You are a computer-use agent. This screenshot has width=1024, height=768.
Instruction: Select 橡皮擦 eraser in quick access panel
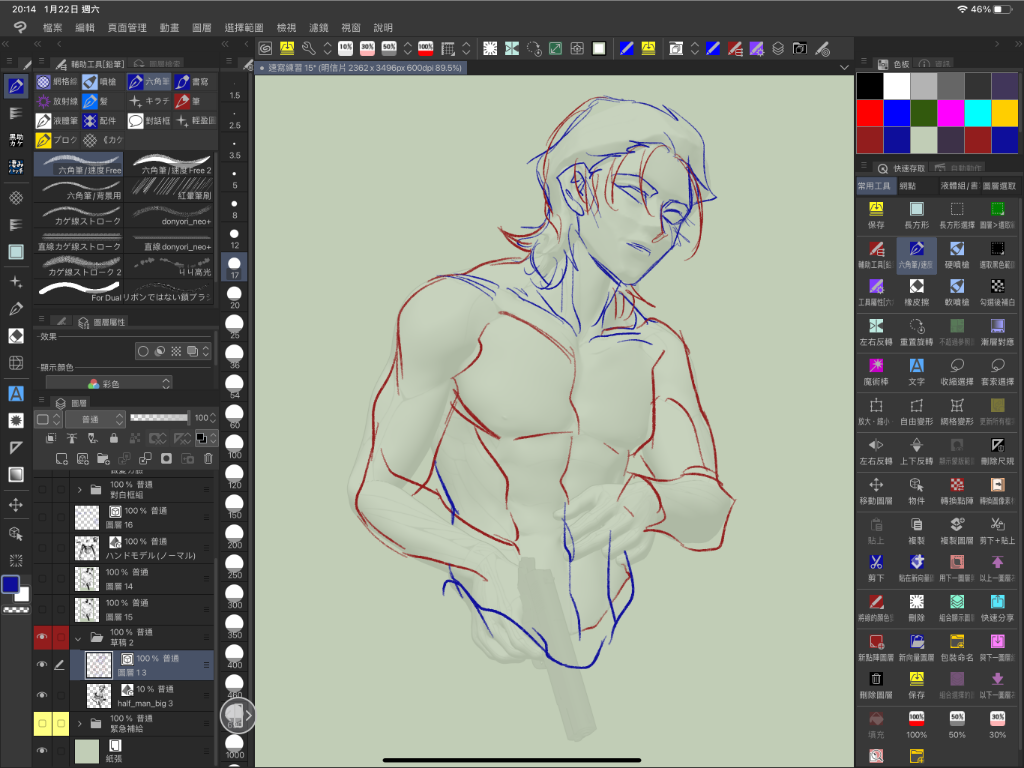tap(916, 293)
